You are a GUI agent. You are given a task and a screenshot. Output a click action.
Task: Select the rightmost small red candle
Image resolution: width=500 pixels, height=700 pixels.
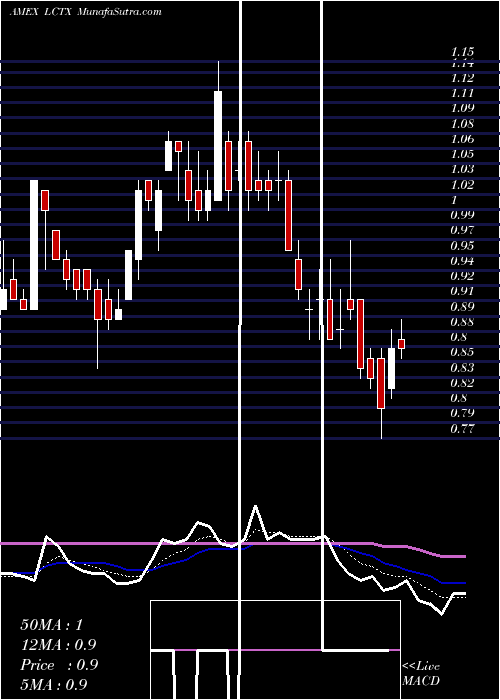click(x=401, y=344)
